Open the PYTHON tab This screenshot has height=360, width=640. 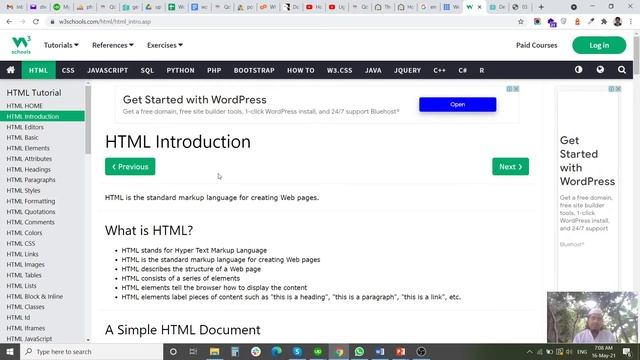(180, 70)
